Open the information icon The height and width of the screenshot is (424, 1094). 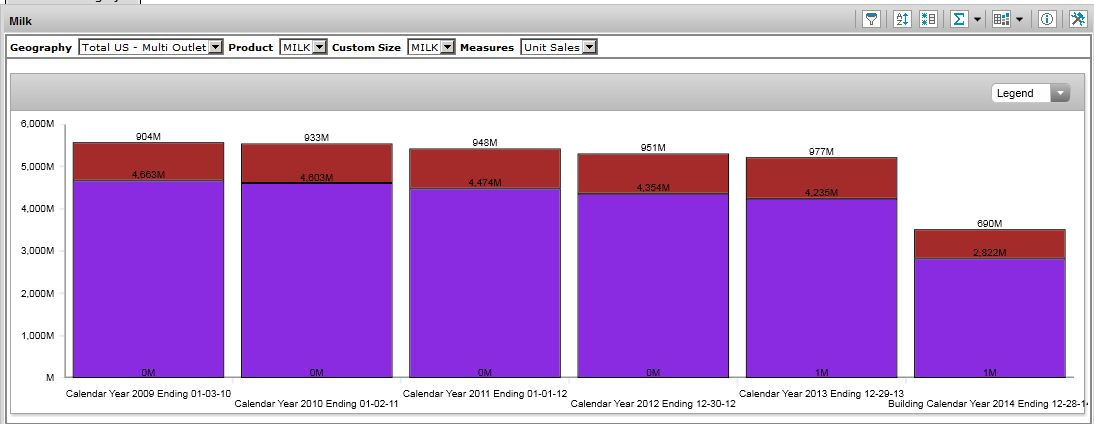pos(1047,19)
